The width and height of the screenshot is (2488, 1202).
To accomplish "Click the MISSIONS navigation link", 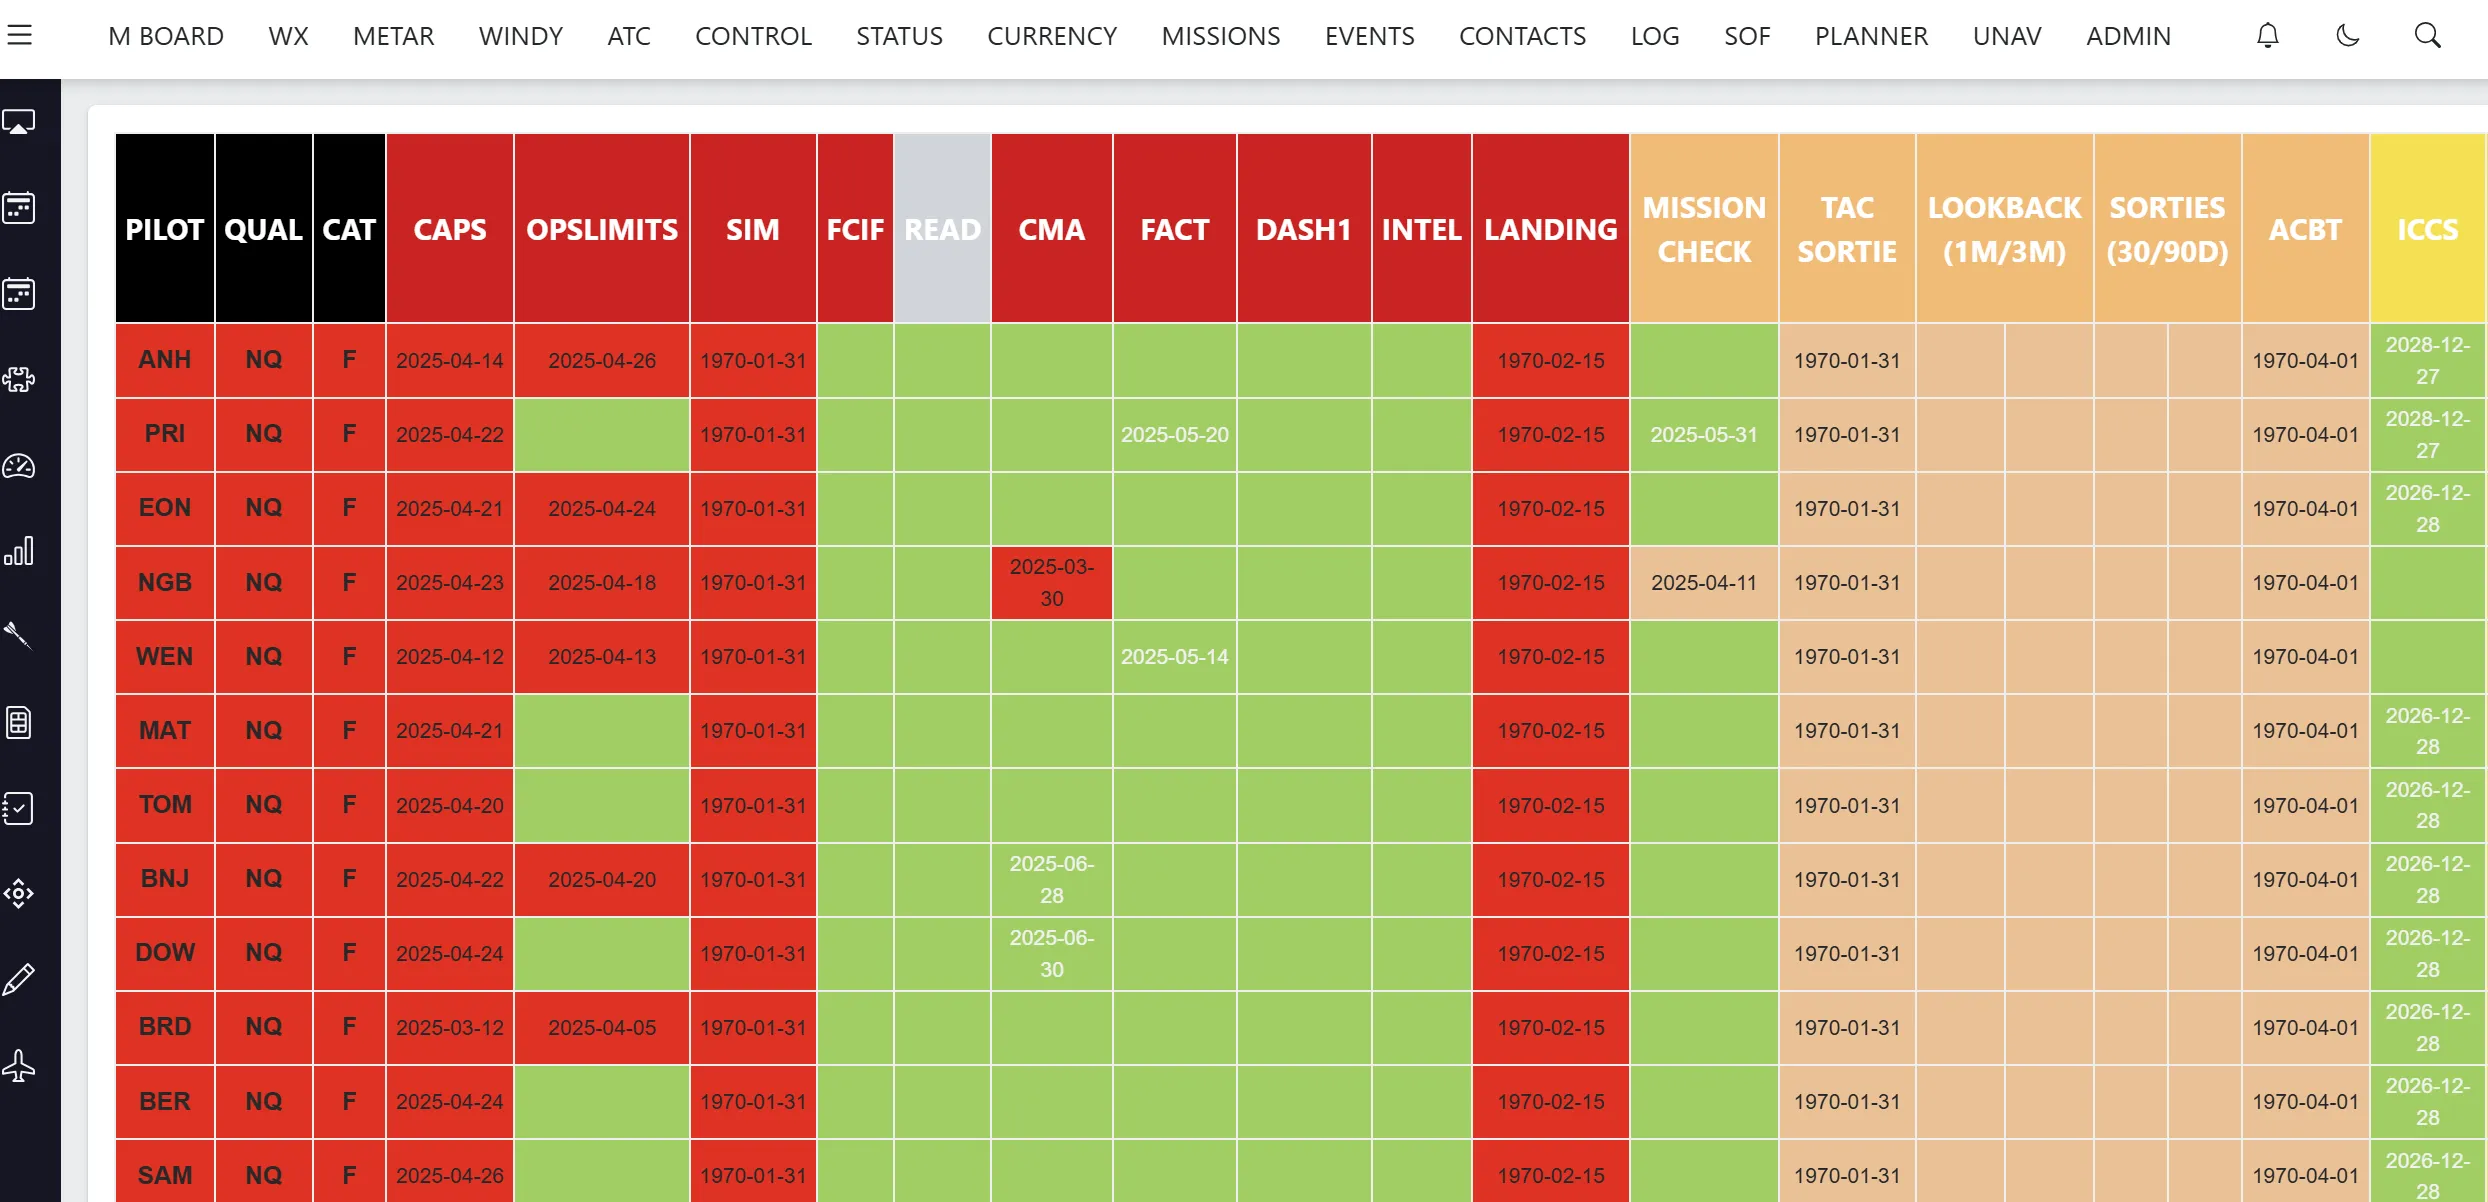I will pos(1220,36).
